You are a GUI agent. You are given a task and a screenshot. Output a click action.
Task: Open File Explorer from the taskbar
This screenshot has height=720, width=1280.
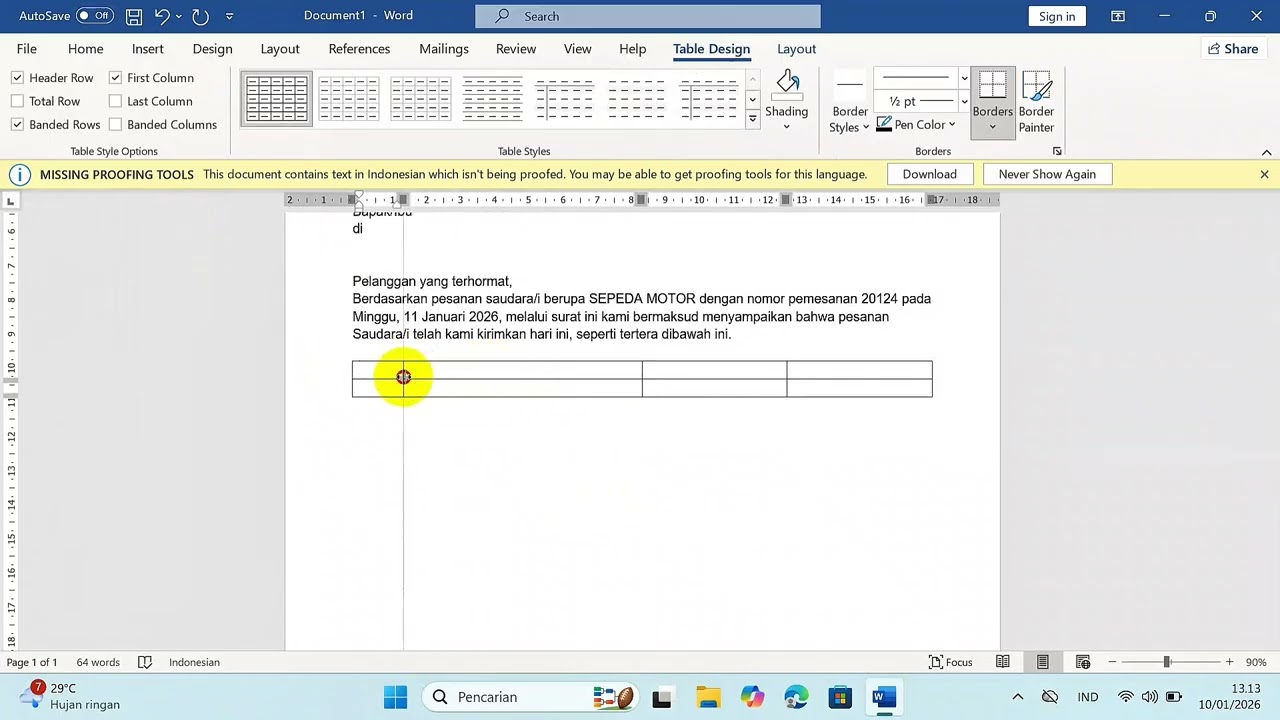tap(708, 697)
